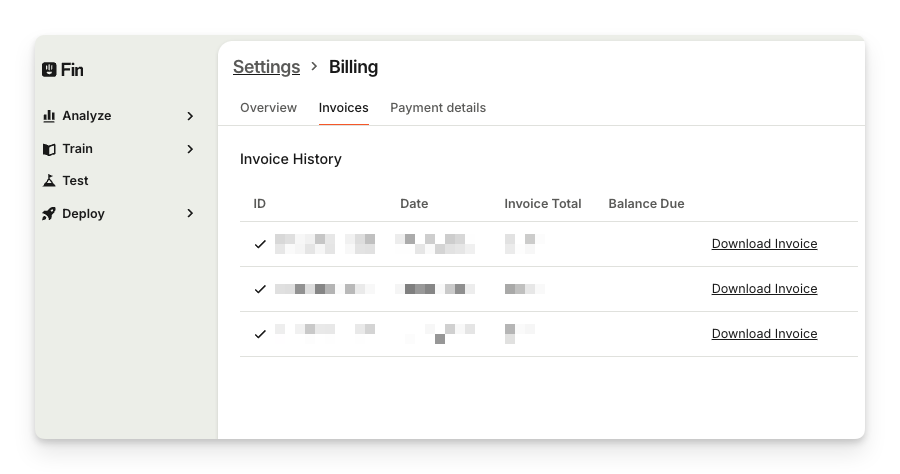Click the Fin logo icon

49,70
